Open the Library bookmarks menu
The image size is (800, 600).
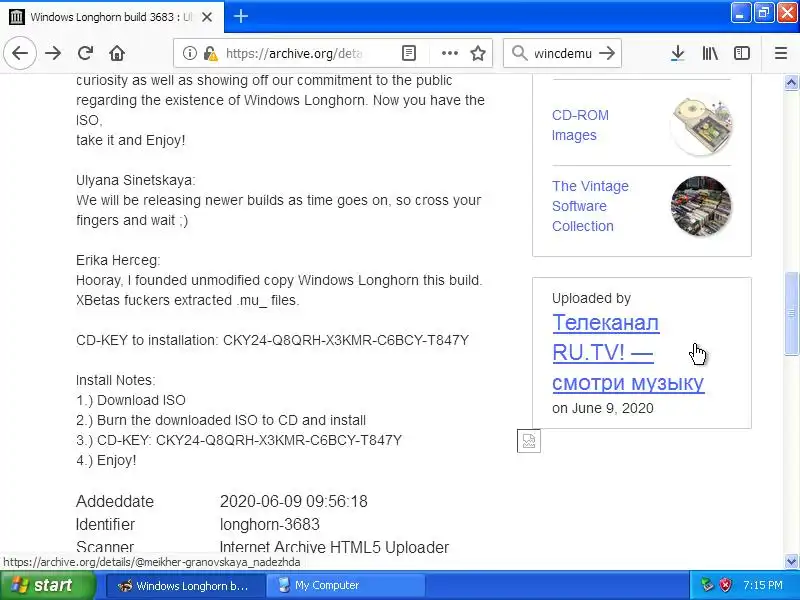710,53
